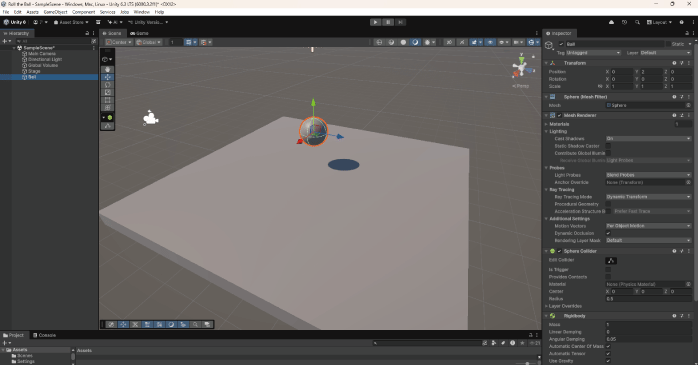698x365 pixels.
Task: Click the scene orientation gizmo
Action: point(521,68)
